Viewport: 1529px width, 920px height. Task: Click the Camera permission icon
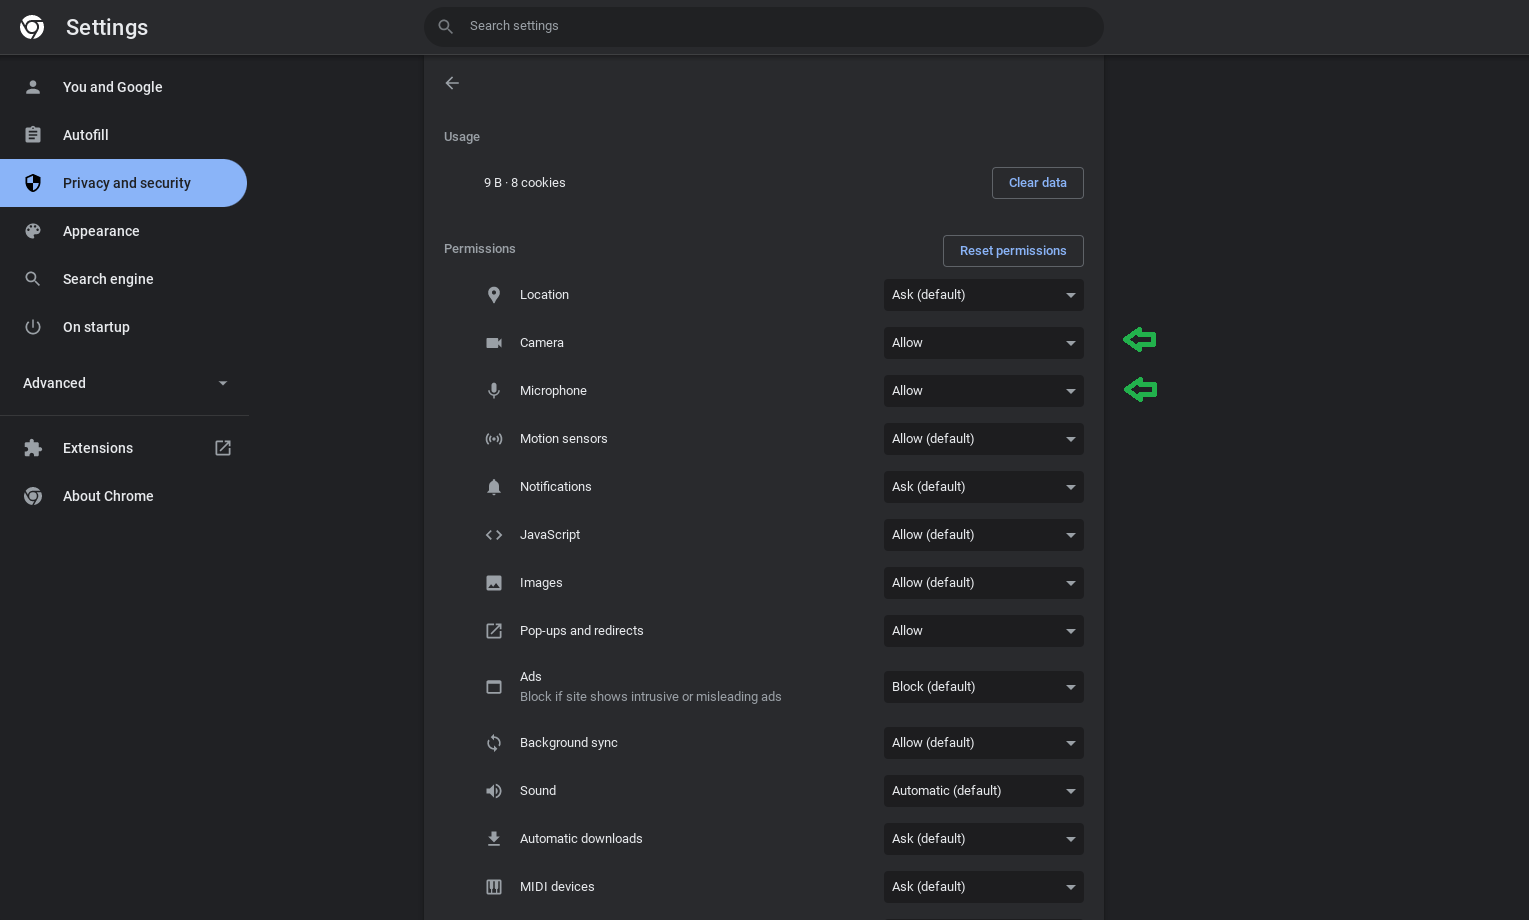pos(494,343)
